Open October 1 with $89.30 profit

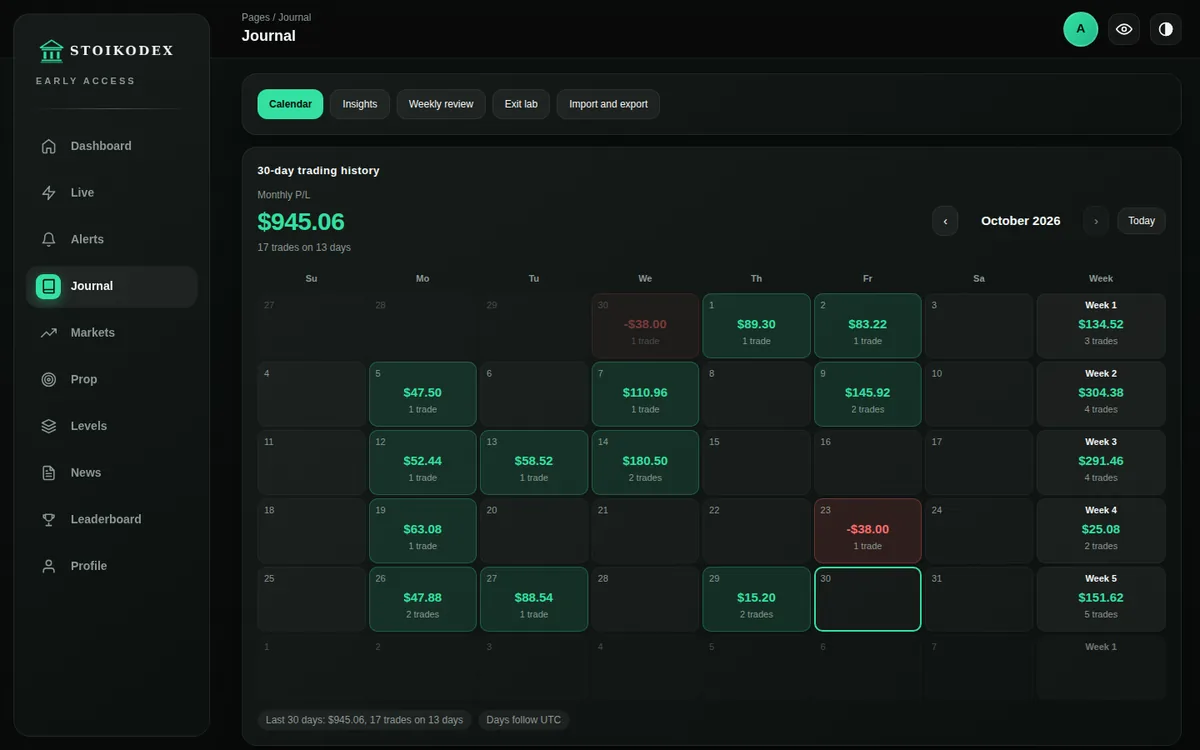click(x=757, y=325)
